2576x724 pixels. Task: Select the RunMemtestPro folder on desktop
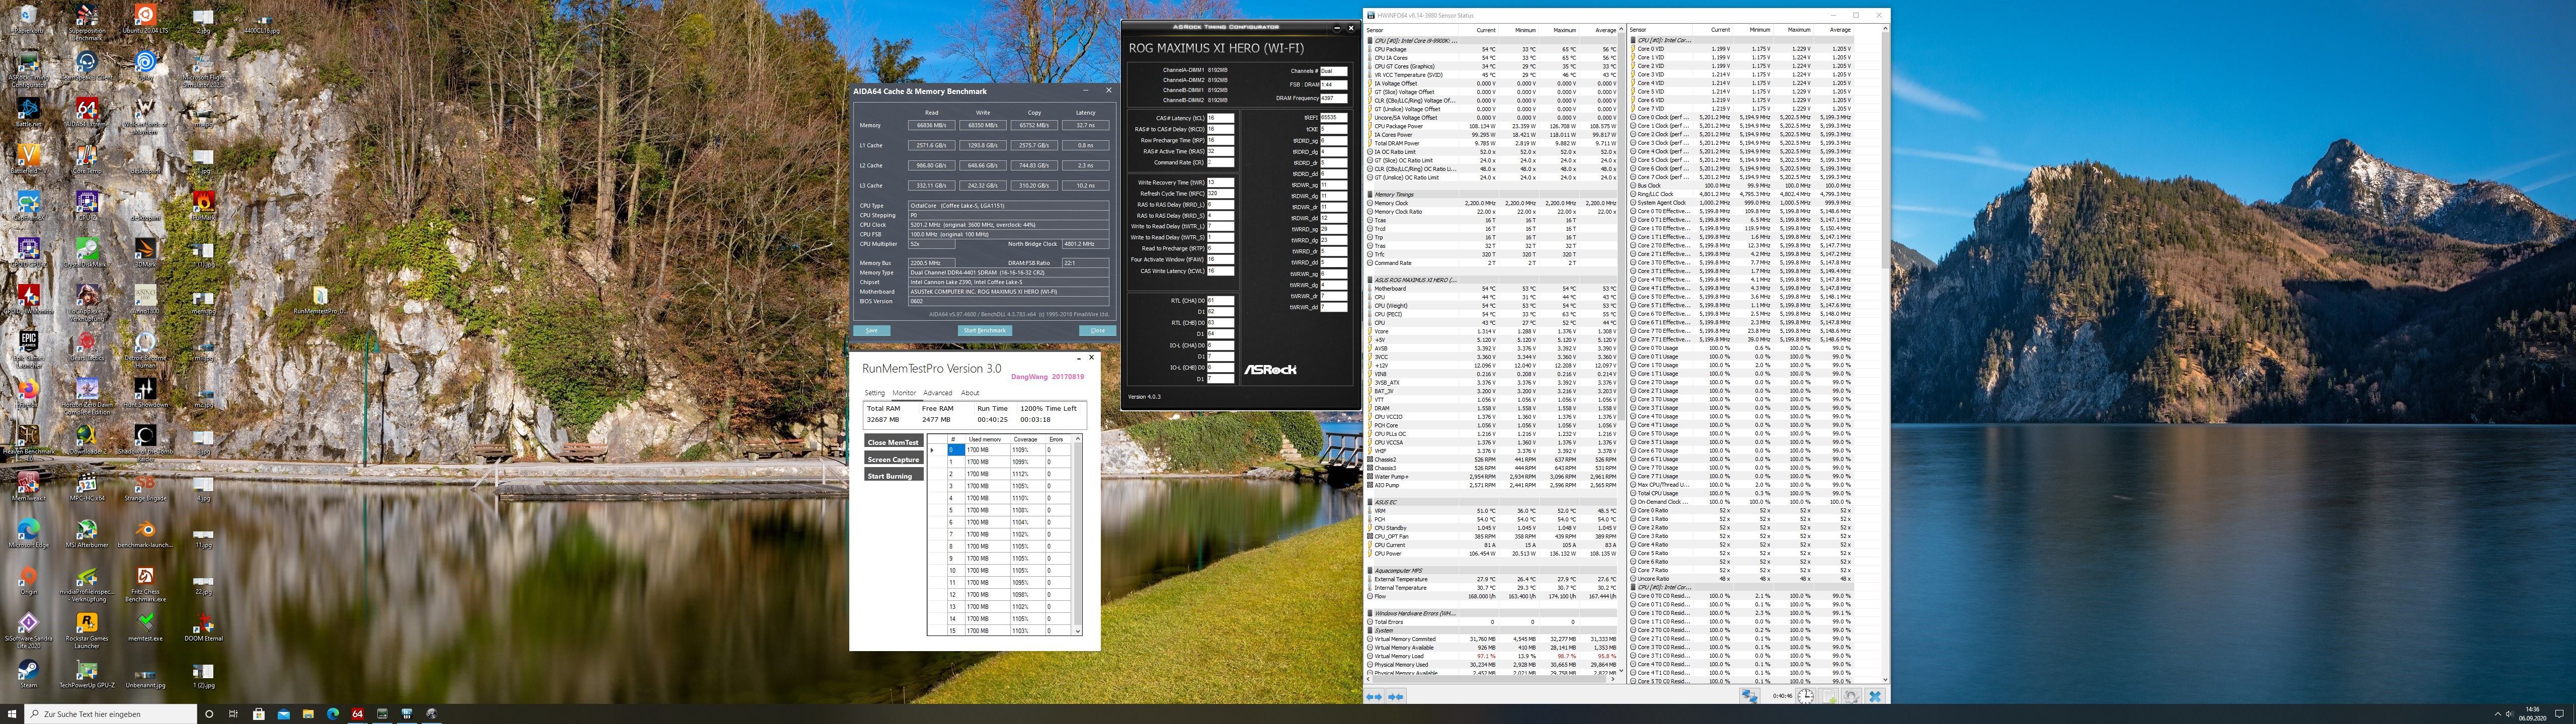point(320,300)
